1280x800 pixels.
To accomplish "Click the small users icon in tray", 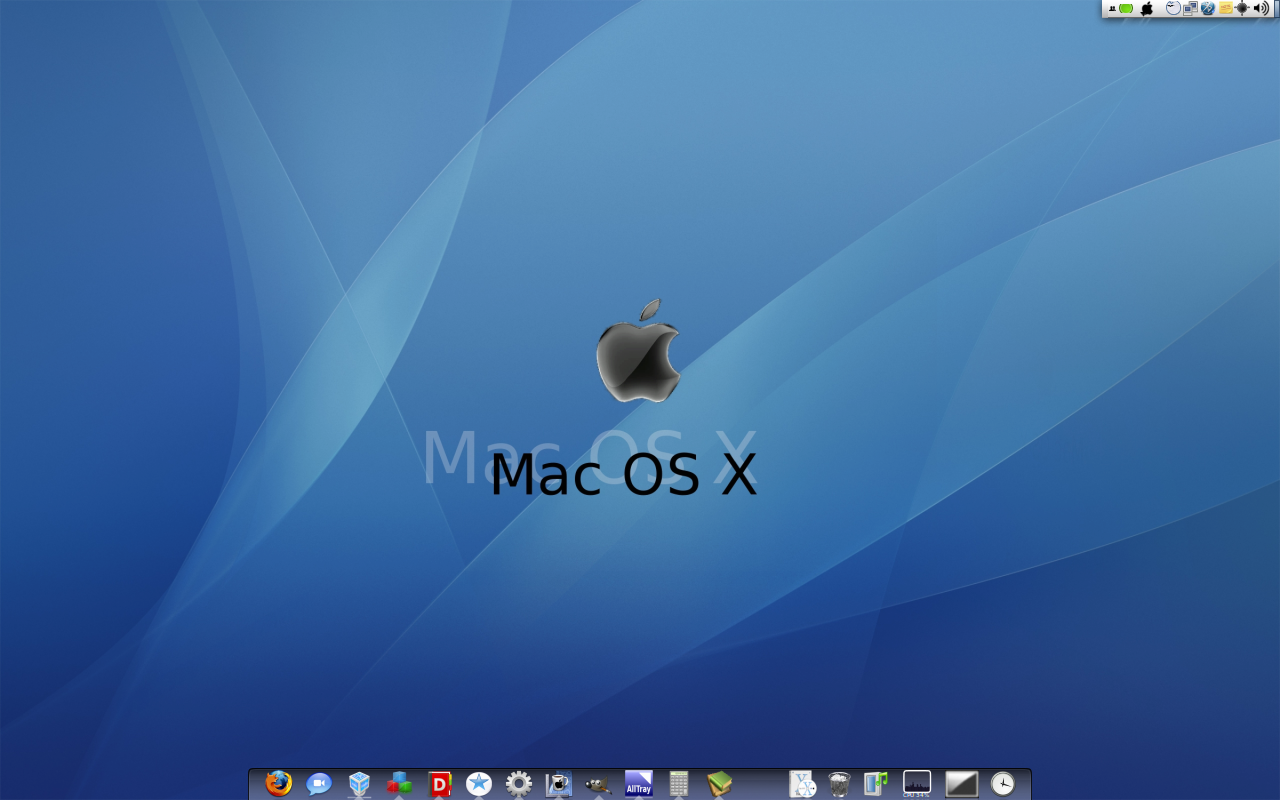I will click(1112, 9).
